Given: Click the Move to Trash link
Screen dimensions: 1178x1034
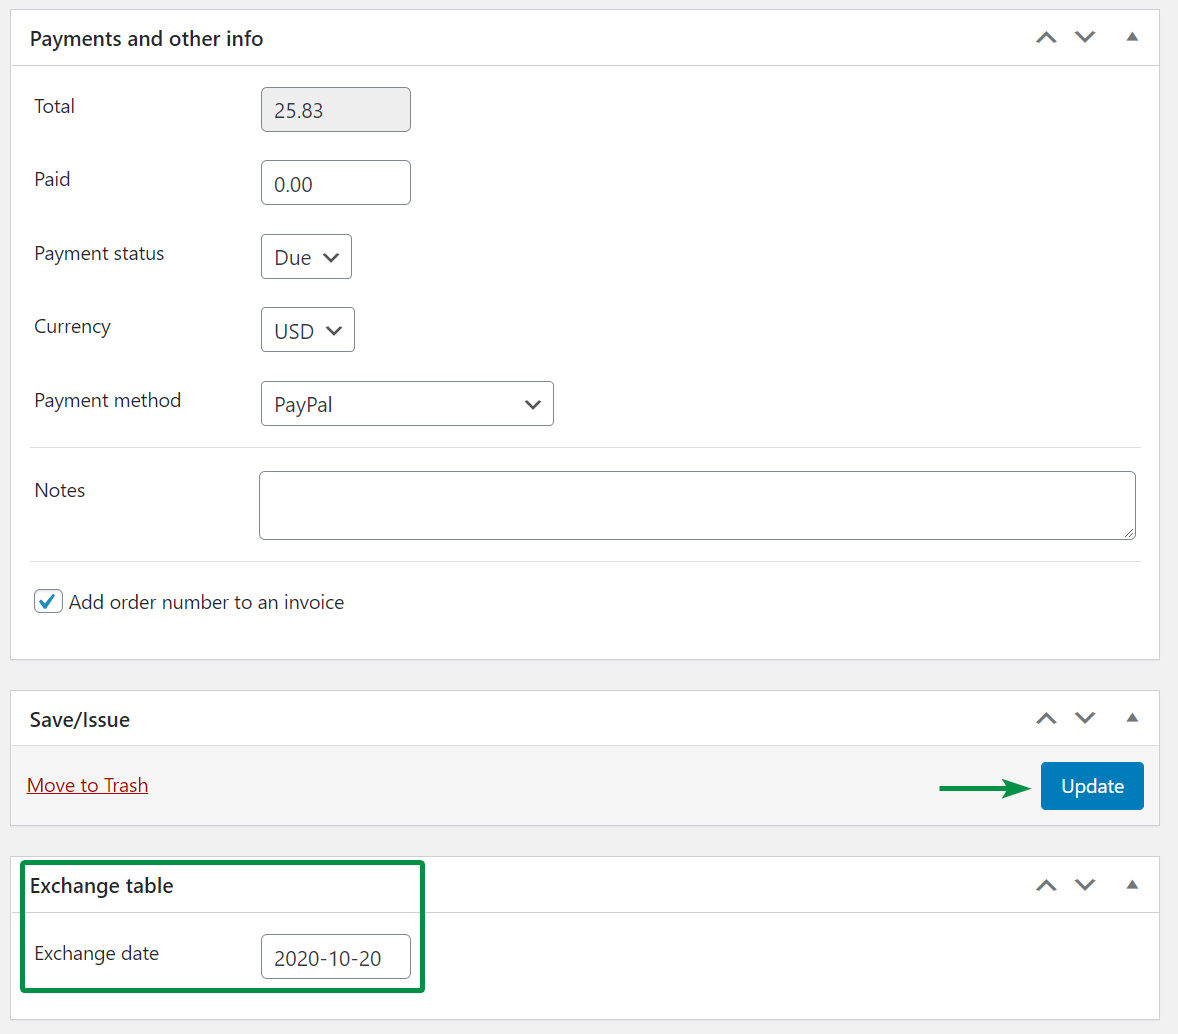Looking at the screenshot, I should click(x=87, y=785).
